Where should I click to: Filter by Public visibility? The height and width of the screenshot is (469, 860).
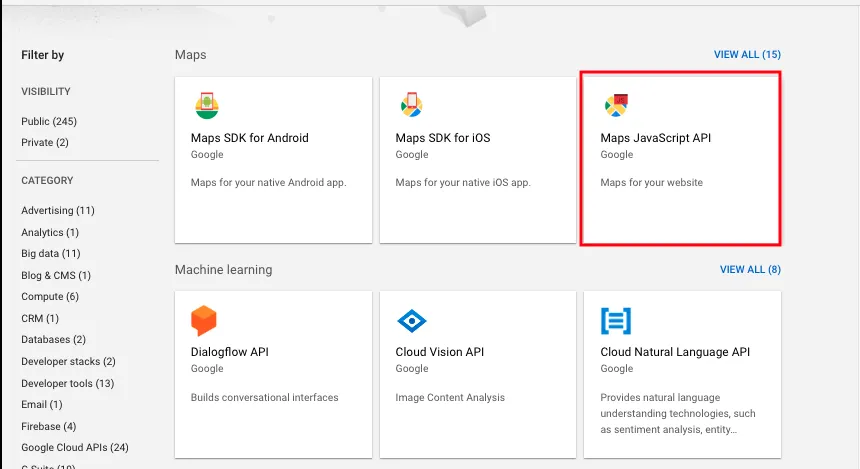tap(49, 121)
